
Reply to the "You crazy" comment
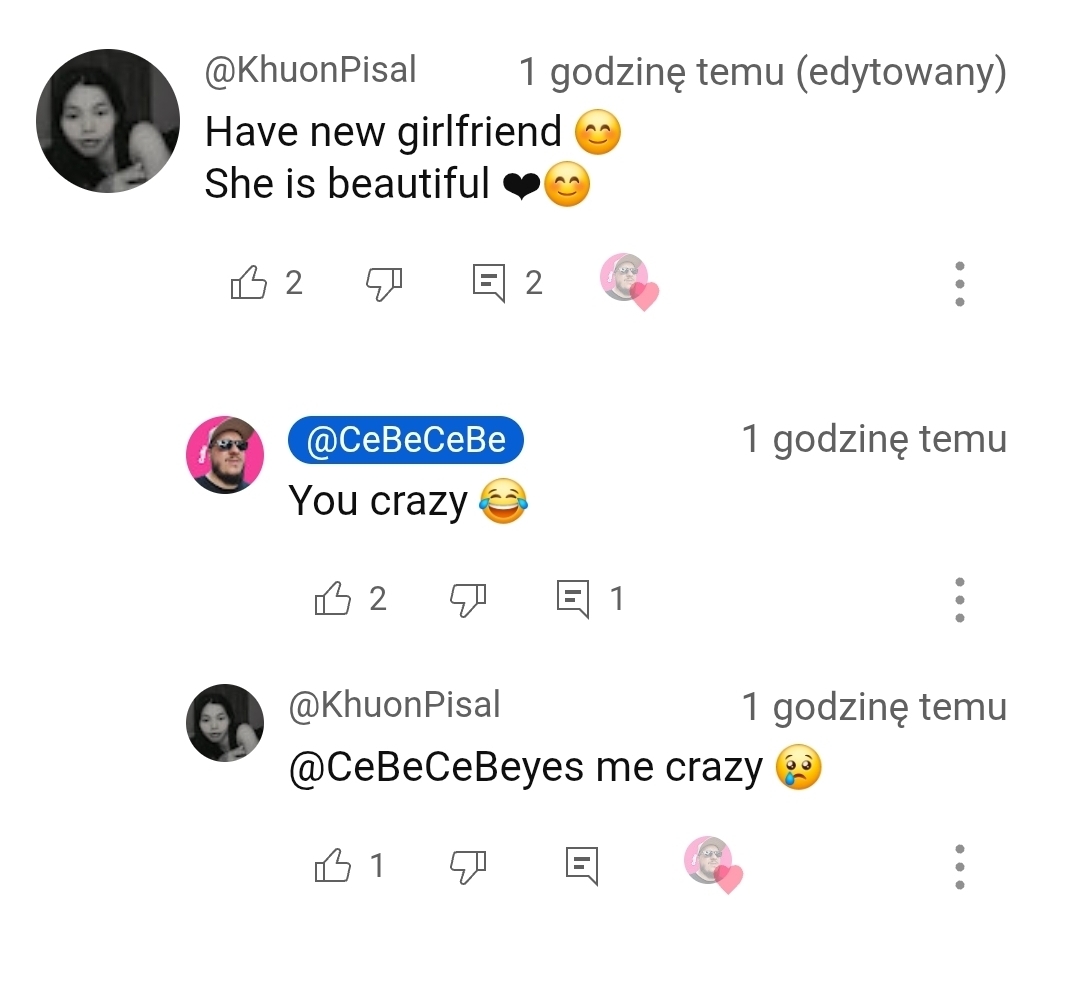[573, 599]
